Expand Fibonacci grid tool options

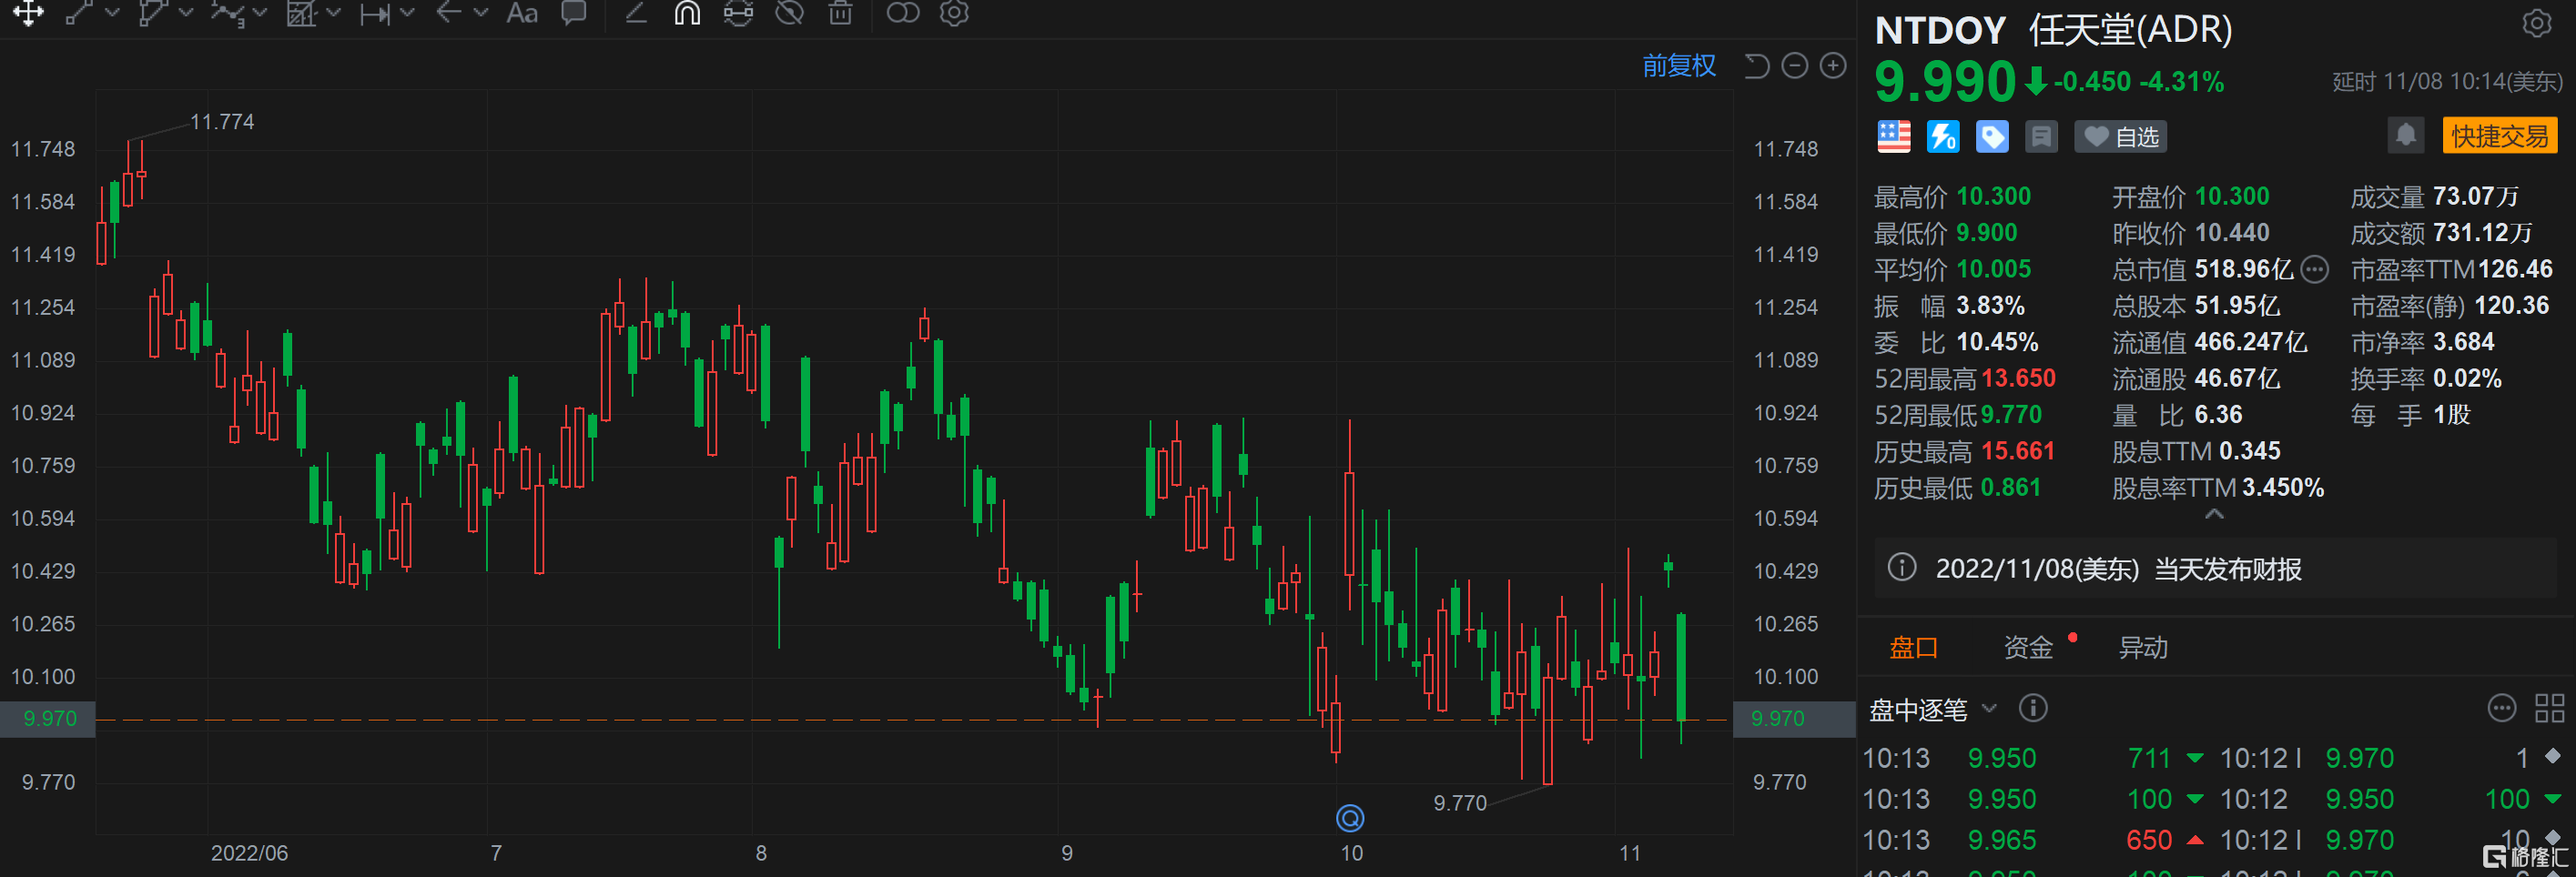point(334,13)
